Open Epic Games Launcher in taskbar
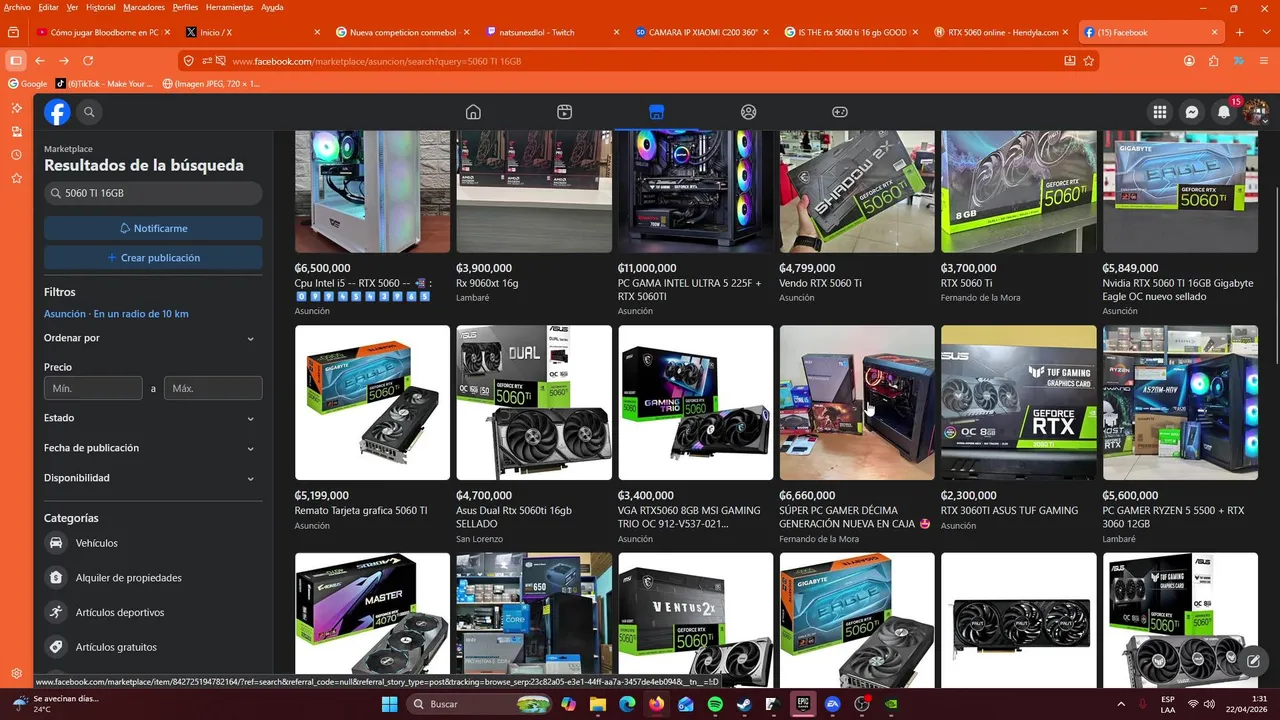1280x720 pixels. (803, 704)
